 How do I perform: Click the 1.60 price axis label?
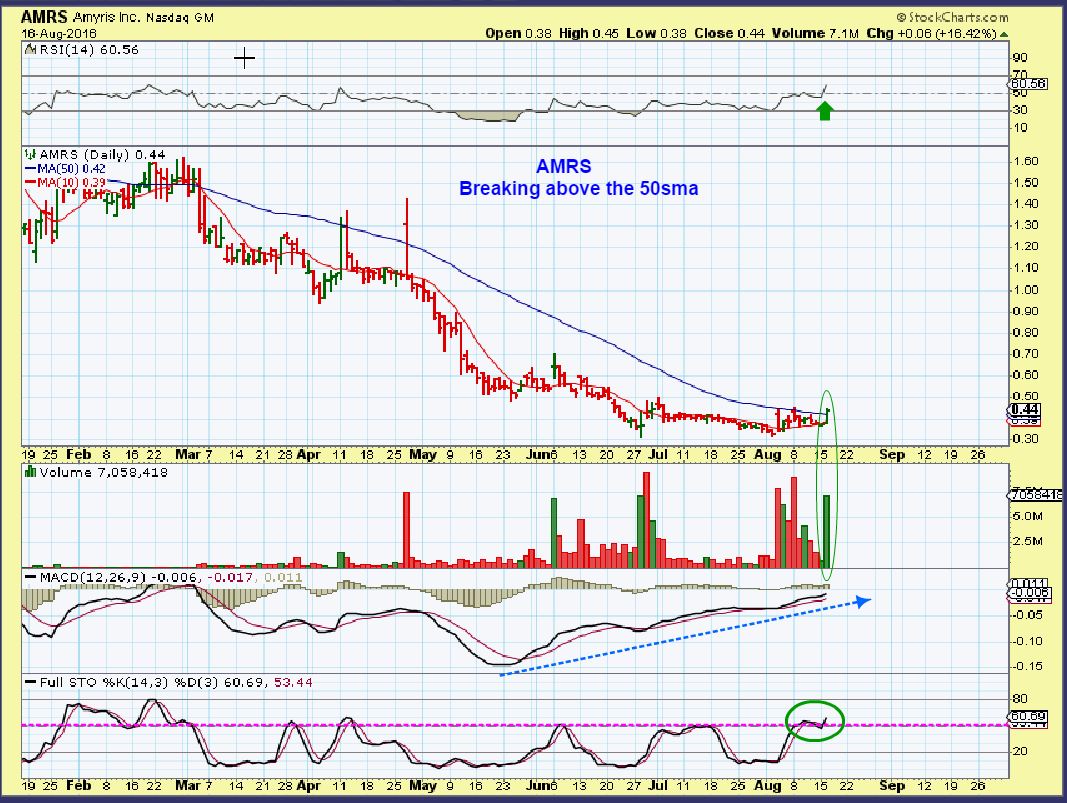pos(1025,161)
